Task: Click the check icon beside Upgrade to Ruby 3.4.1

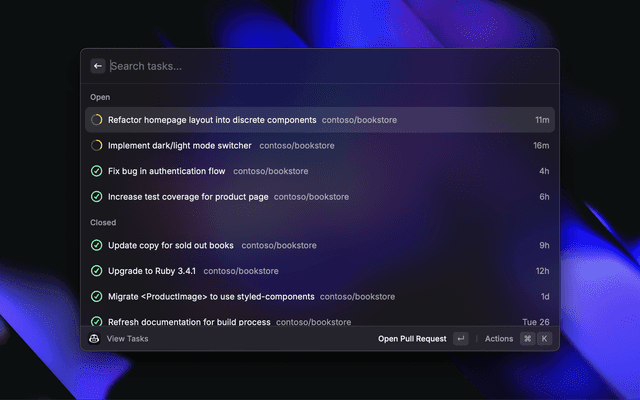Action: pos(97,271)
